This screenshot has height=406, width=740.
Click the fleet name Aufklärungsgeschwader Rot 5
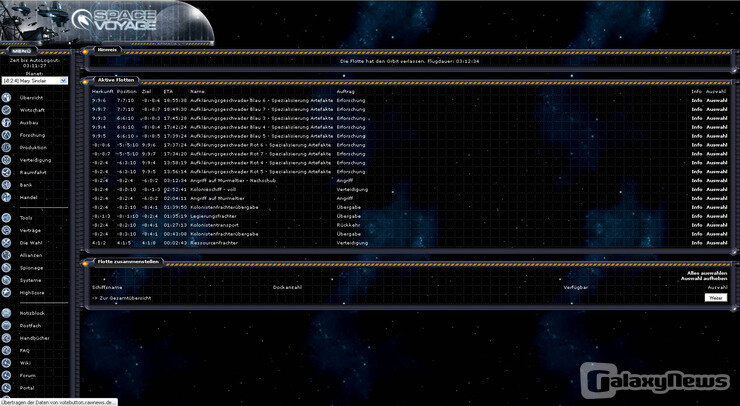[x=261, y=172]
